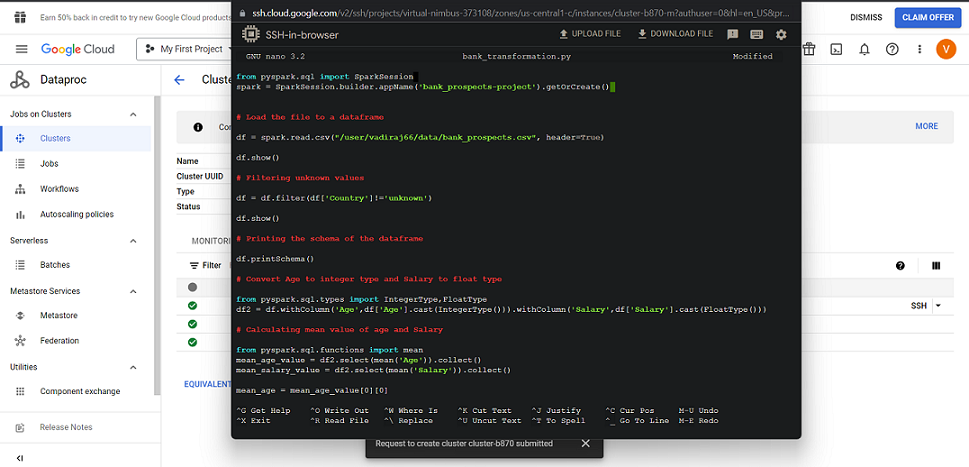Click the Dataproc service logo icon

(x=20, y=80)
